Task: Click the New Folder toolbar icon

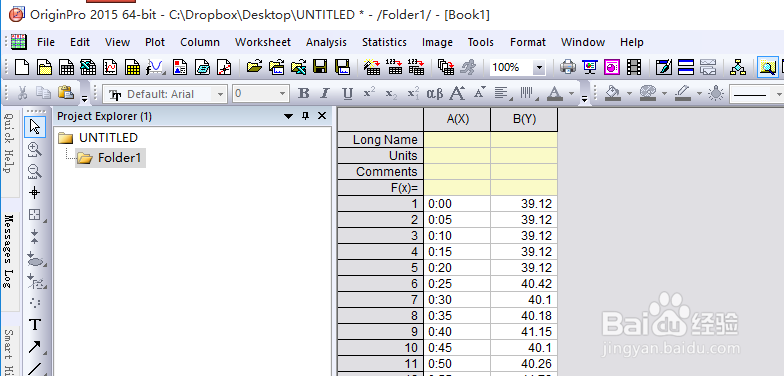Action: [x=45, y=66]
